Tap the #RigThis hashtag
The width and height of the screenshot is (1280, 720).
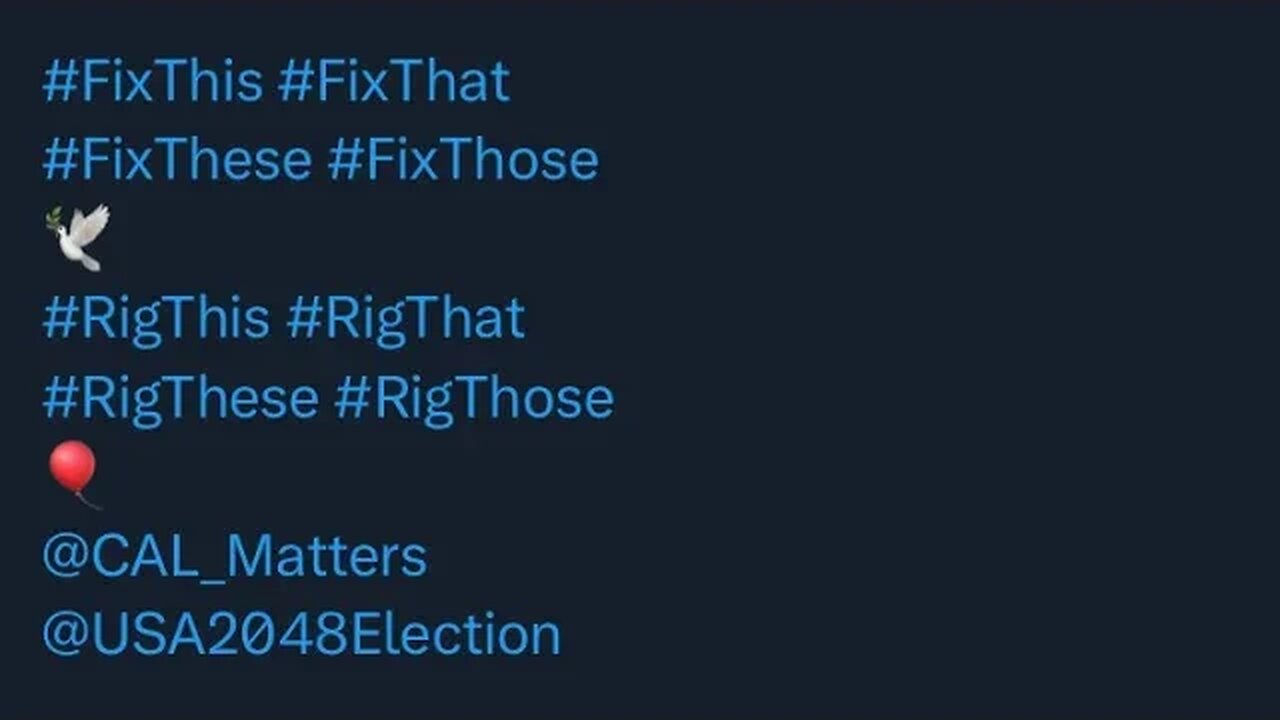click(156, 318)
